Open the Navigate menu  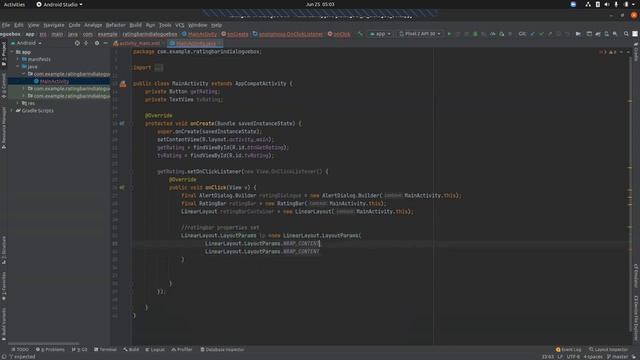click(53, 25)
